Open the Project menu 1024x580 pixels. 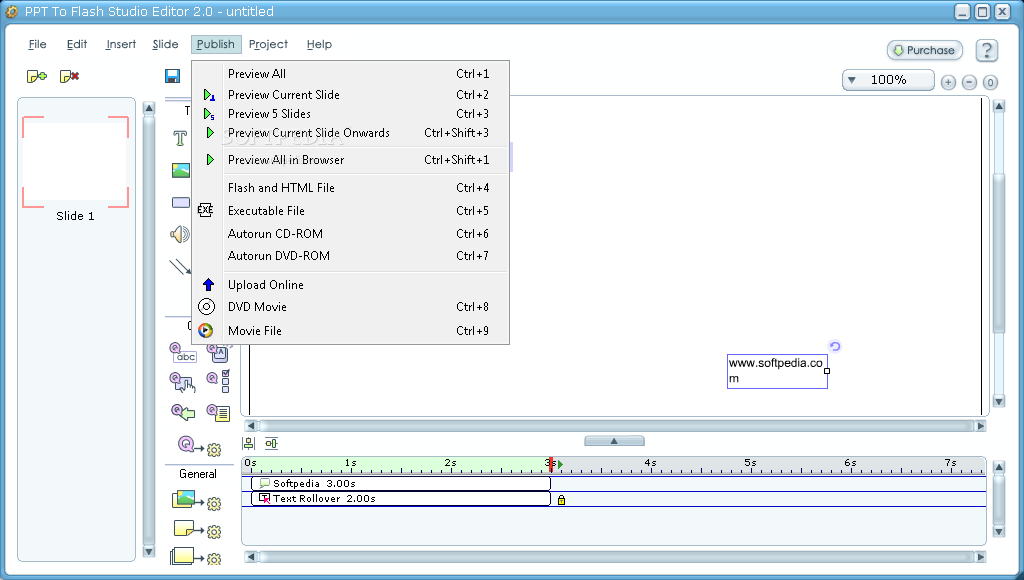point(268,44)
